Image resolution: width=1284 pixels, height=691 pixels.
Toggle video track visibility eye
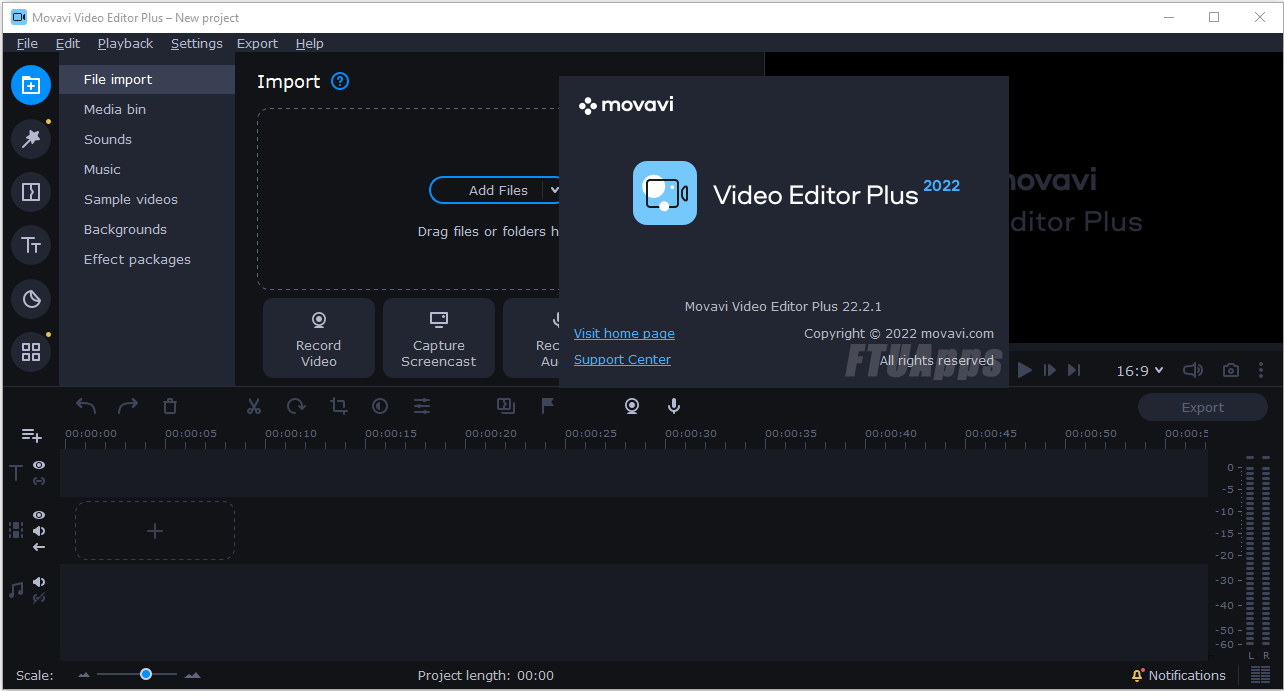[x=39, y=515]
